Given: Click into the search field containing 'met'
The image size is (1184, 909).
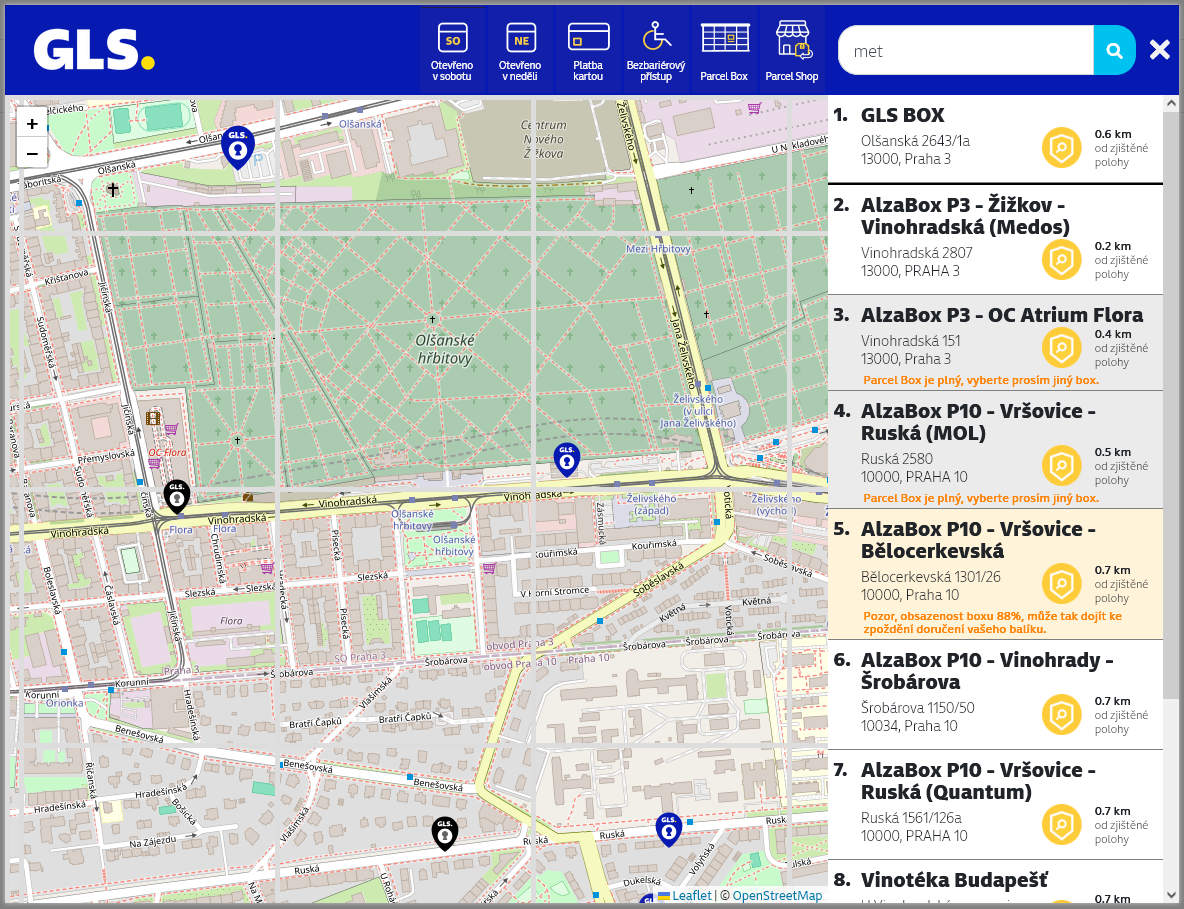Looking at the screenshot, I should pyautogui.click(x=966, y=51).
